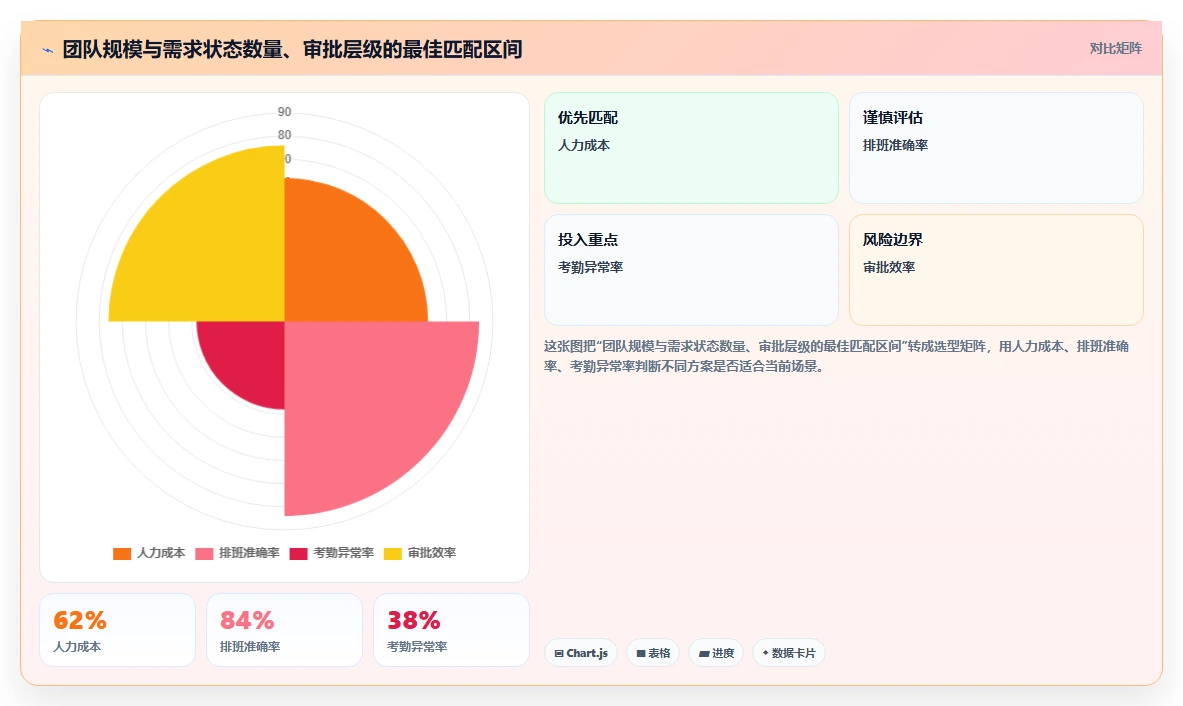Viewport: 1183px width, 706px height.
Task: Select the crimson polar chart segment
Action: click(x=249, y=358)
